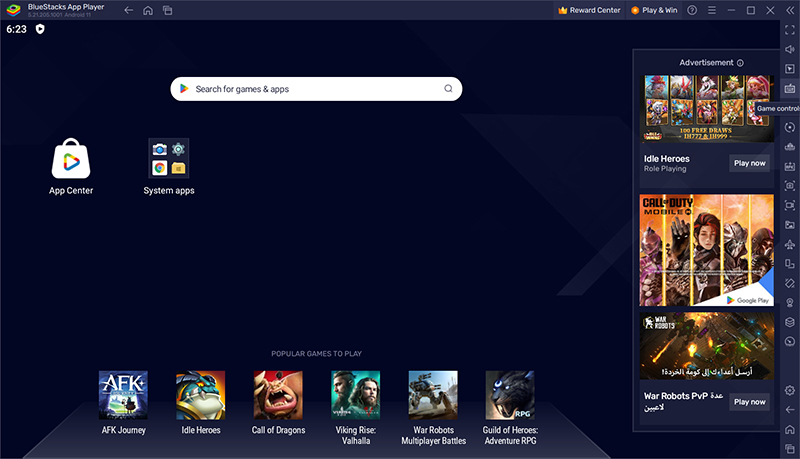Open the System apps folder
The image size is (800, 459).
pos(169,167)
